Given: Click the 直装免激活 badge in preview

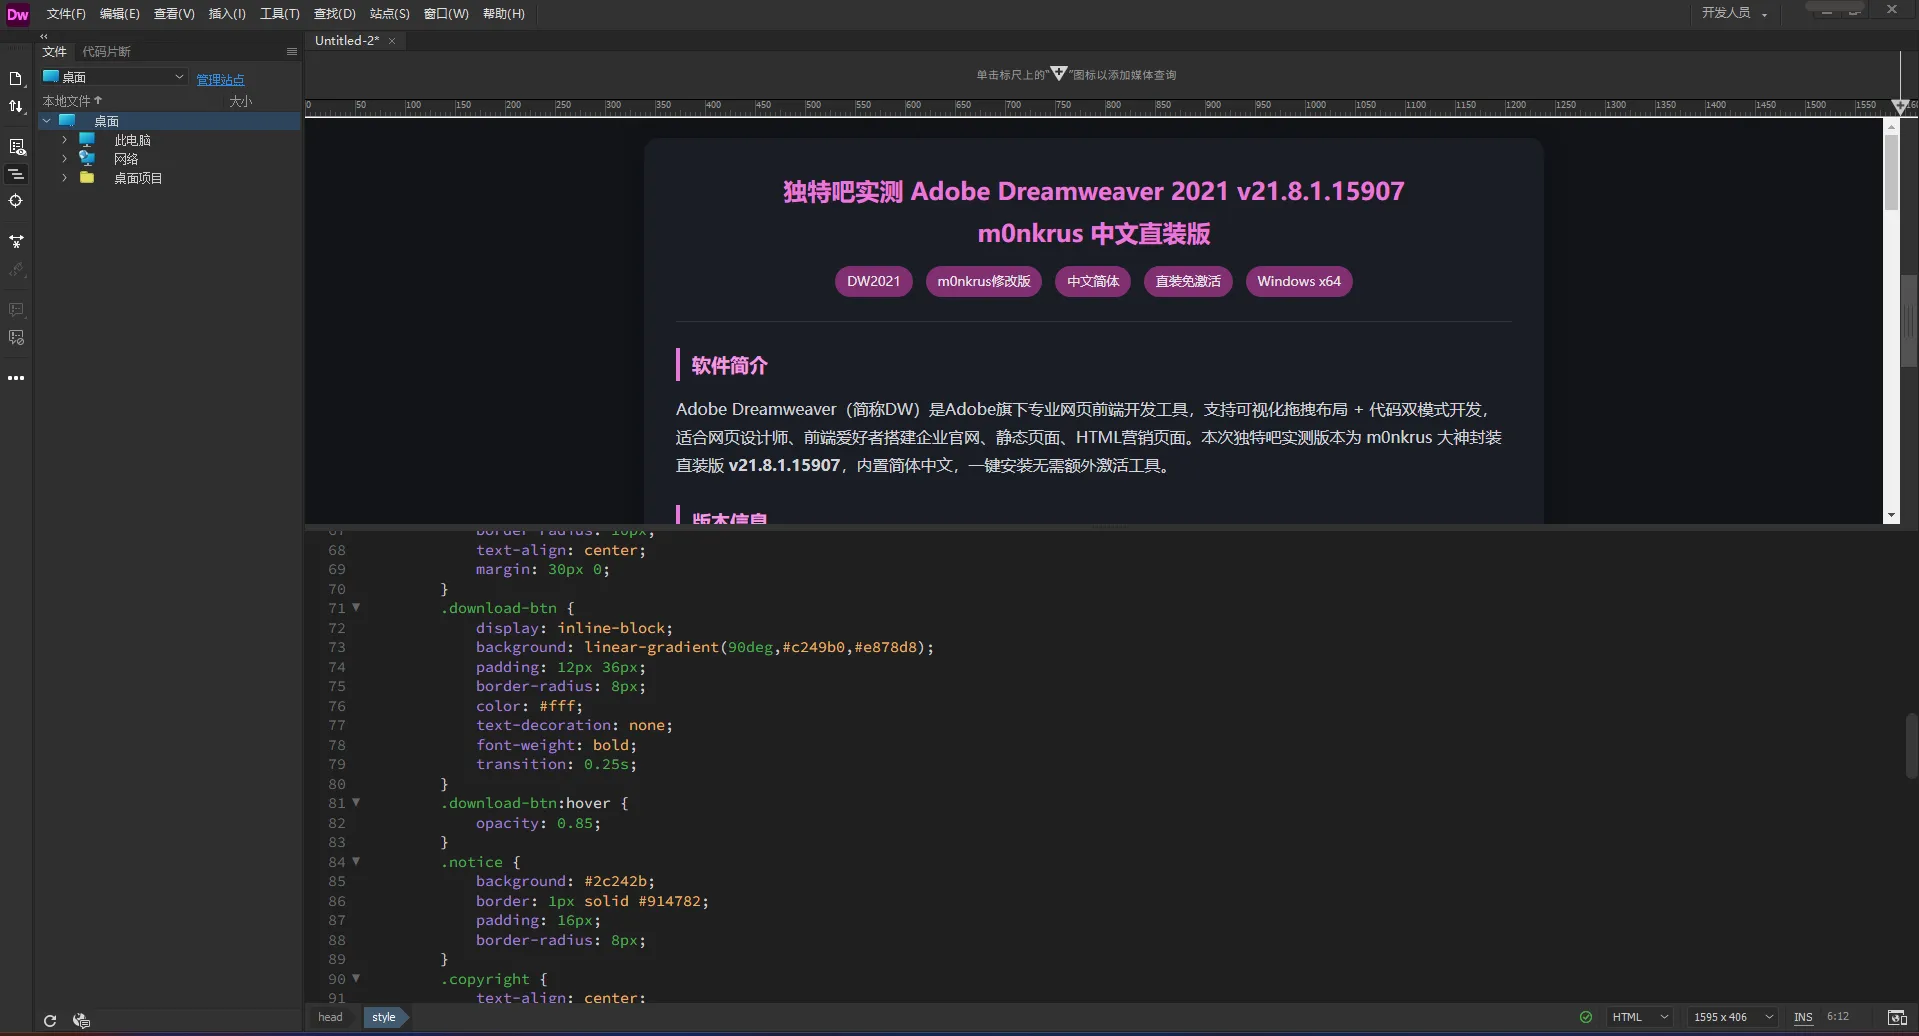Looking at the screenshot, I should (1188, 281).
